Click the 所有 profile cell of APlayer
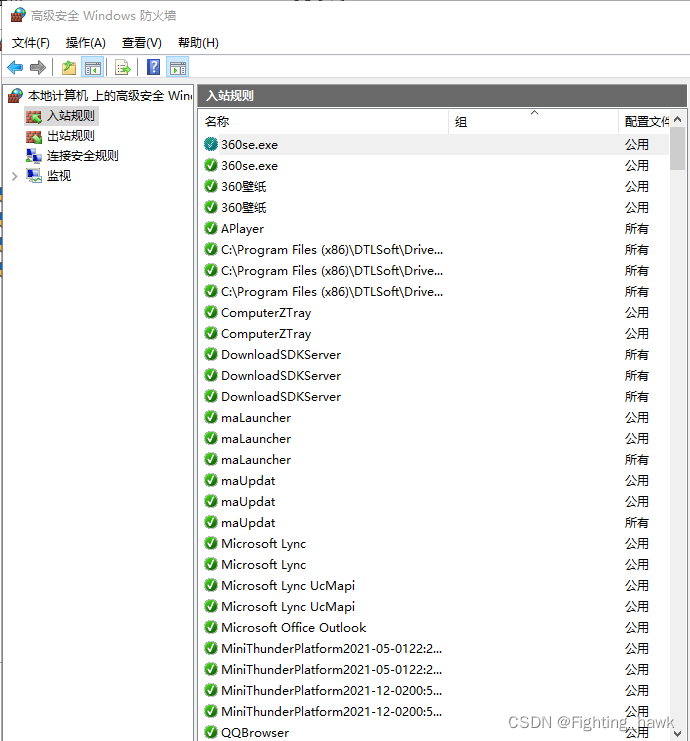This screenshot has width=690, height=741. coord(637,229)
